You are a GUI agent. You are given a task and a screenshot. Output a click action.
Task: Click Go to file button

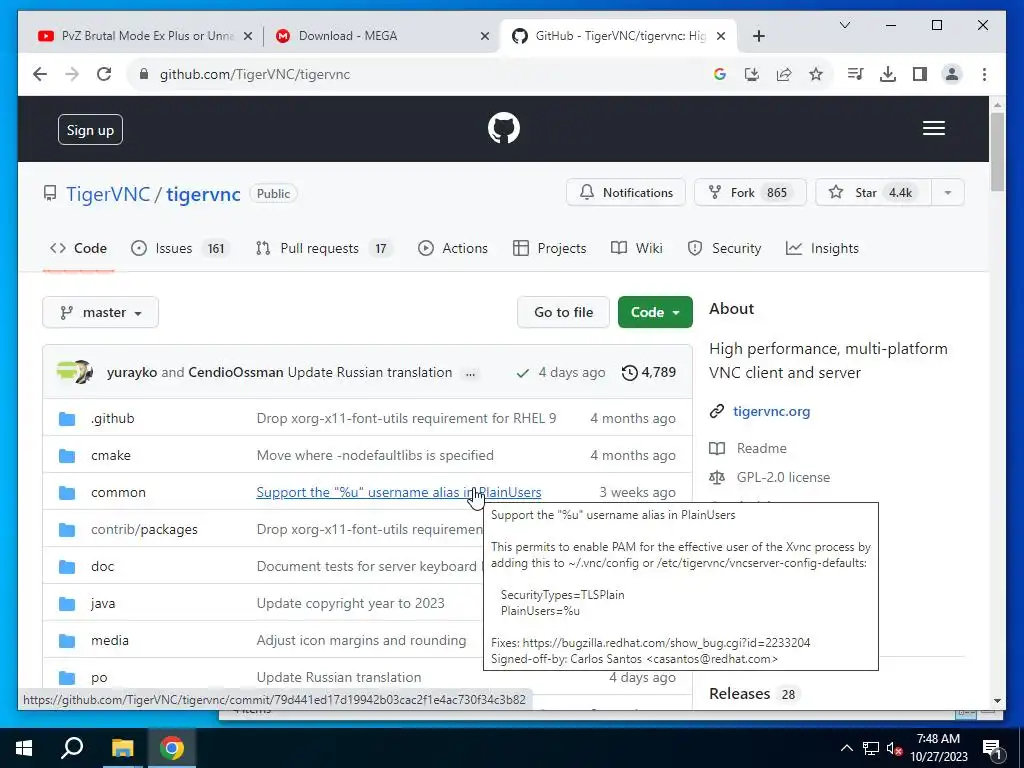[x=564, y=312]
